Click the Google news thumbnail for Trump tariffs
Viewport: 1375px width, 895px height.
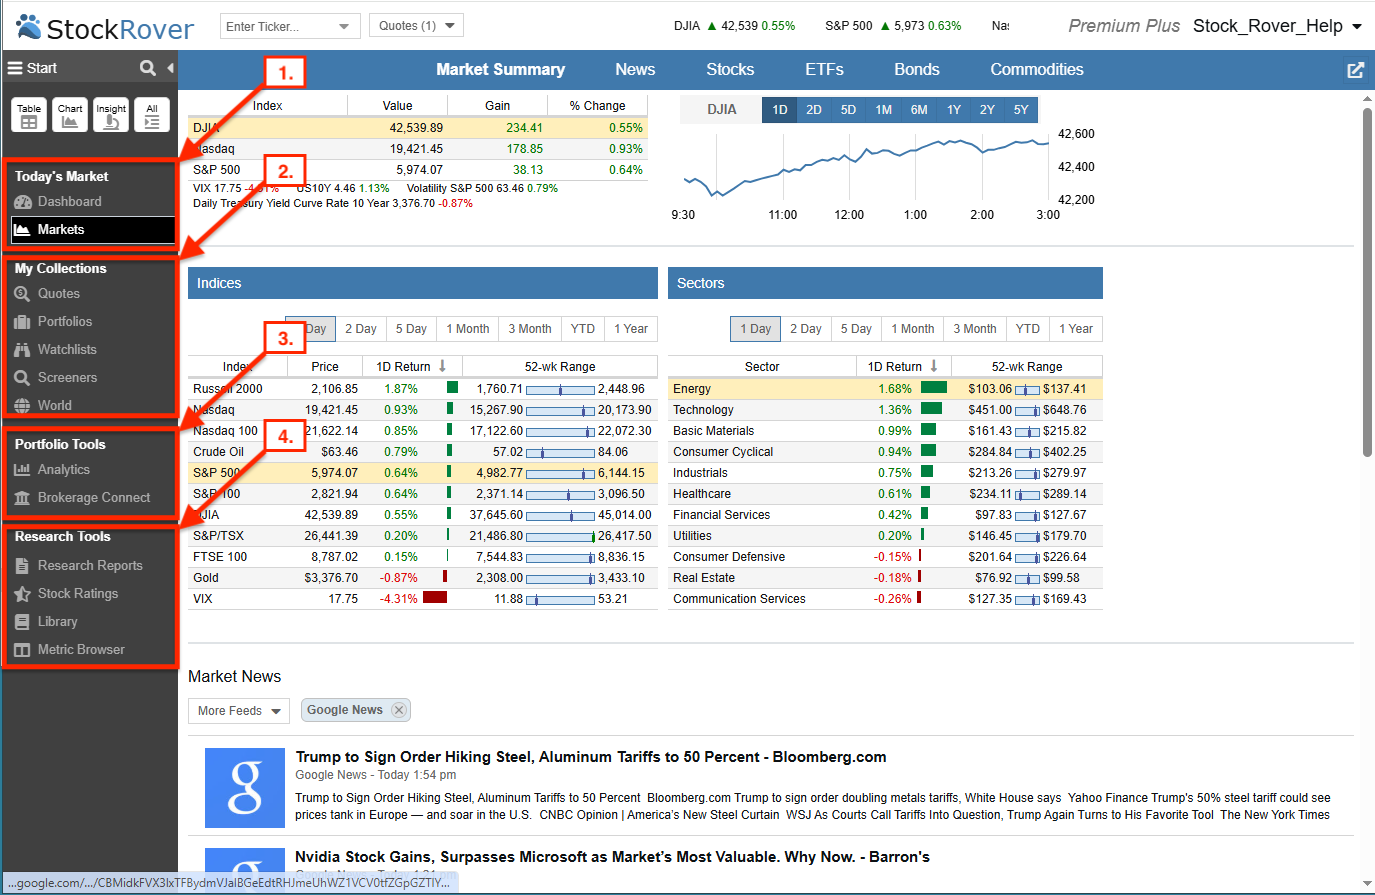(245, 788)
